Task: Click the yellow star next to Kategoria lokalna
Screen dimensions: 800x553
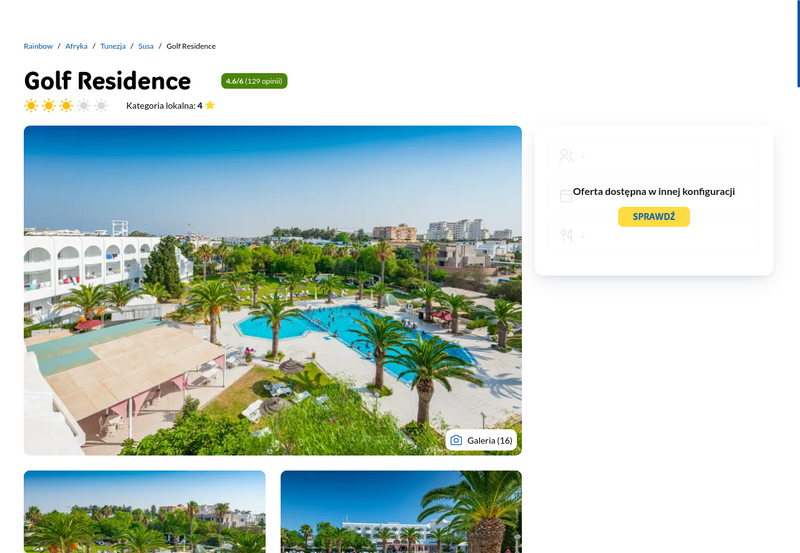Action: pyautogui.click(x=210, y=105)
